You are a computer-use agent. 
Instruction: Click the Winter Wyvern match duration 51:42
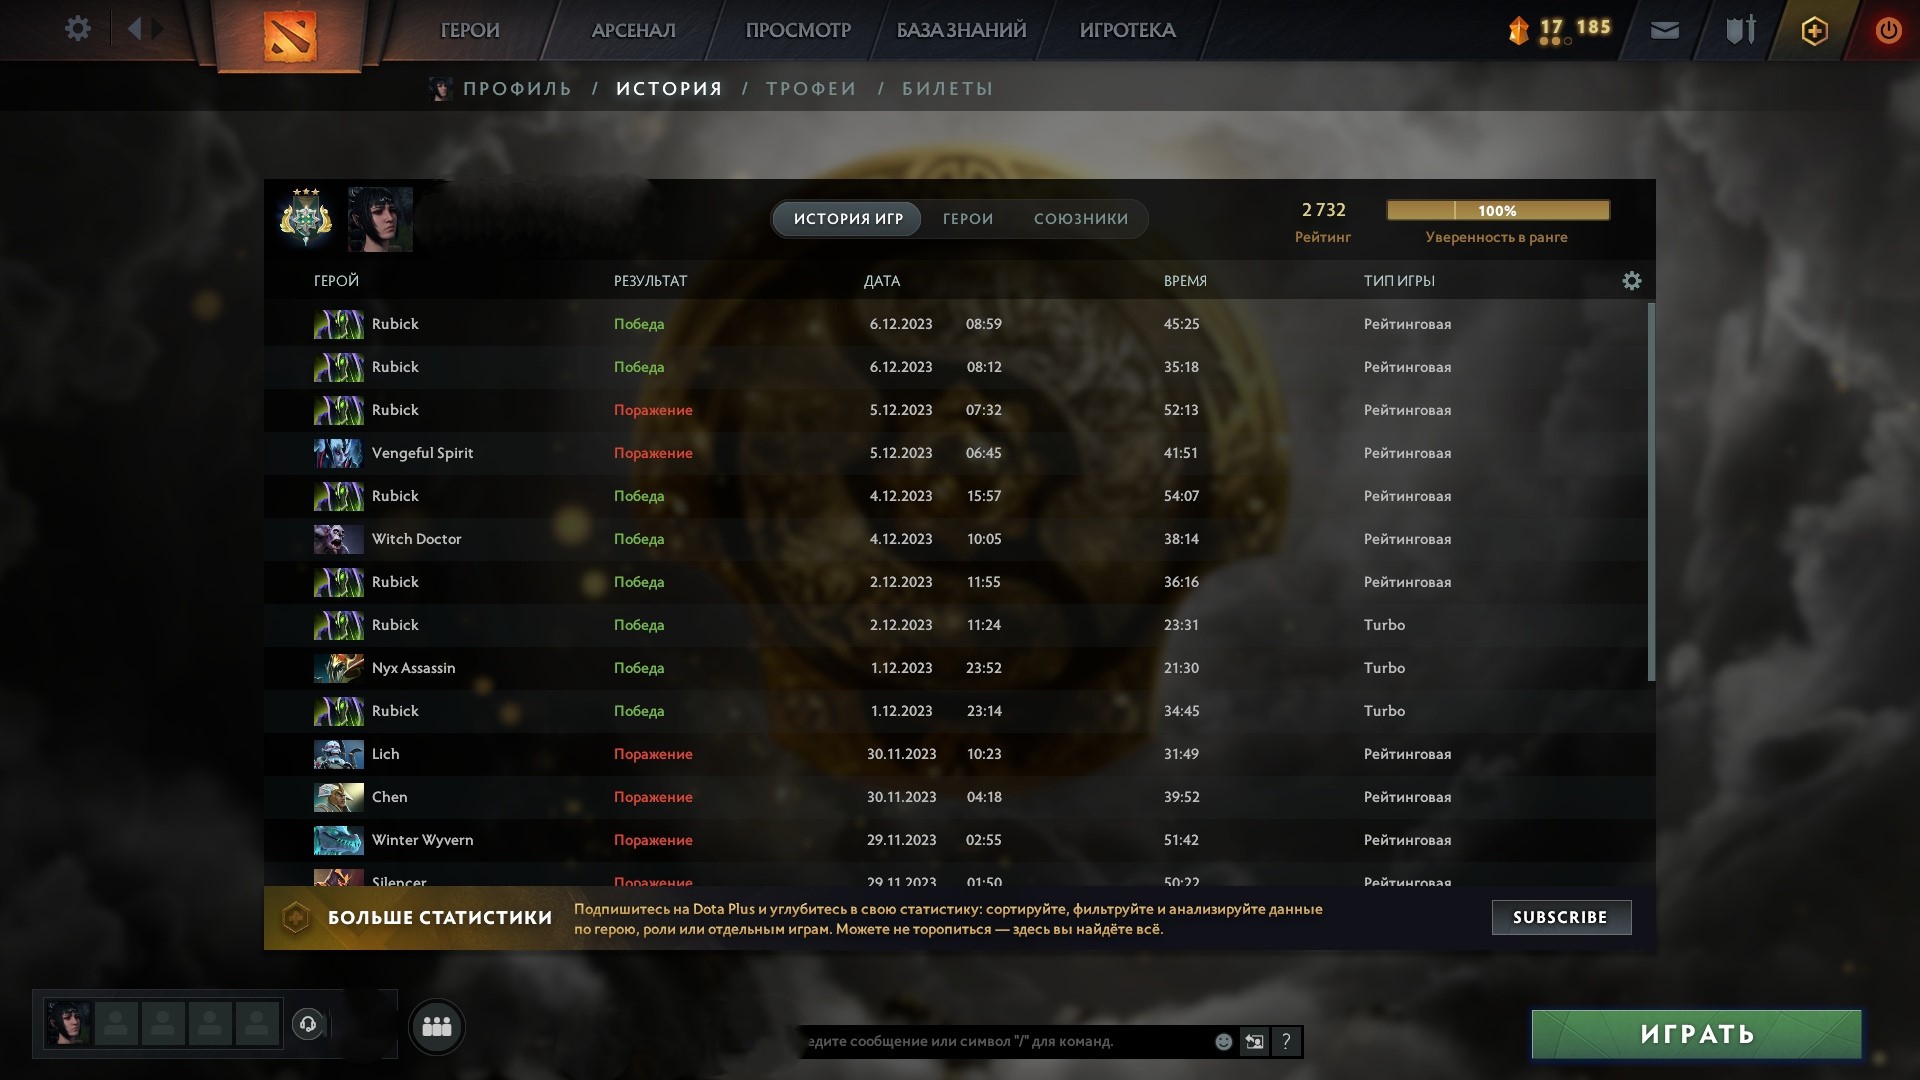coord(1181,840)
